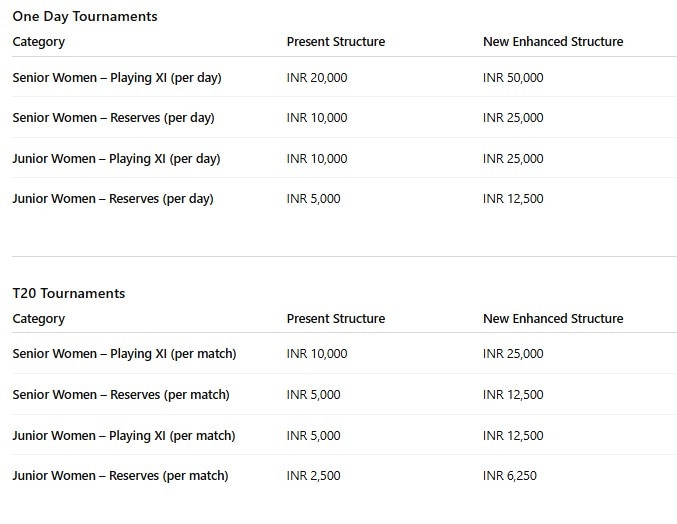Select Senior Women – Playing XI (per day) row label
Screen dimensions: 677x524
[x=116, y=77]
